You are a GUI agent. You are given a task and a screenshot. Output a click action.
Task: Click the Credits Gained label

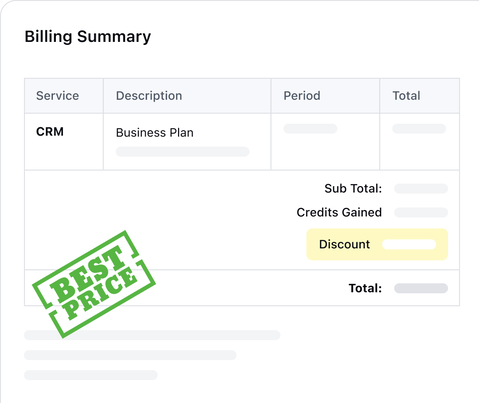coord(339,212)
